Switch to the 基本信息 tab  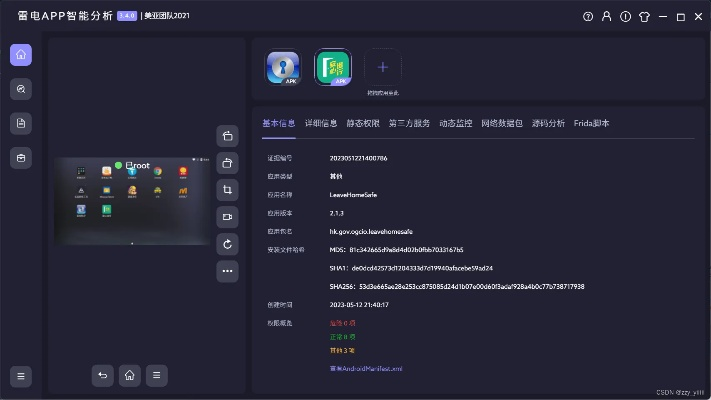pos(279,123)
